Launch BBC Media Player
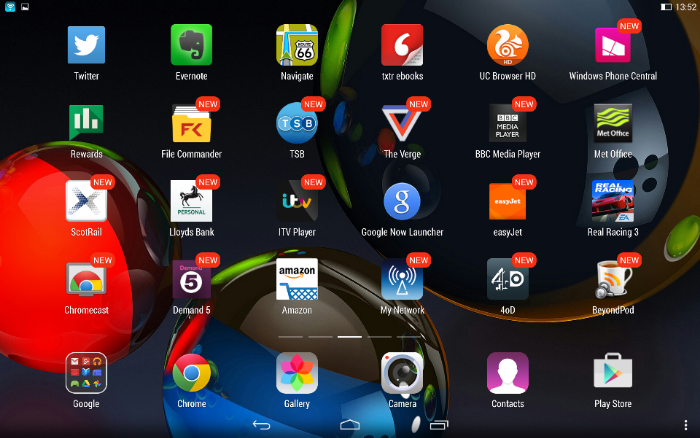 tap(508, 123)
